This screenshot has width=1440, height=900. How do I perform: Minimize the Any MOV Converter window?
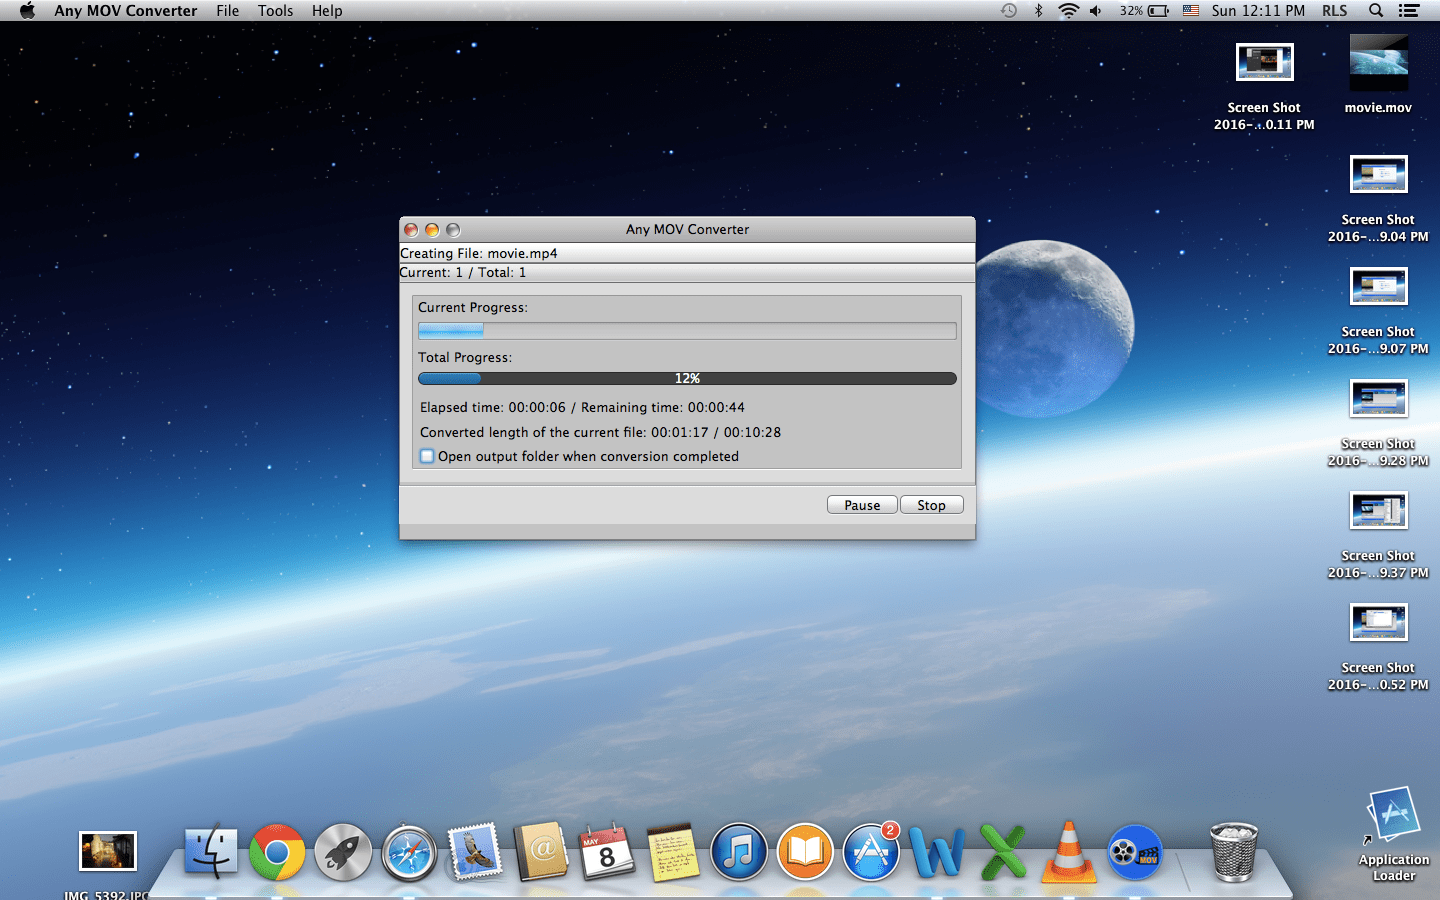pos(432,230)
